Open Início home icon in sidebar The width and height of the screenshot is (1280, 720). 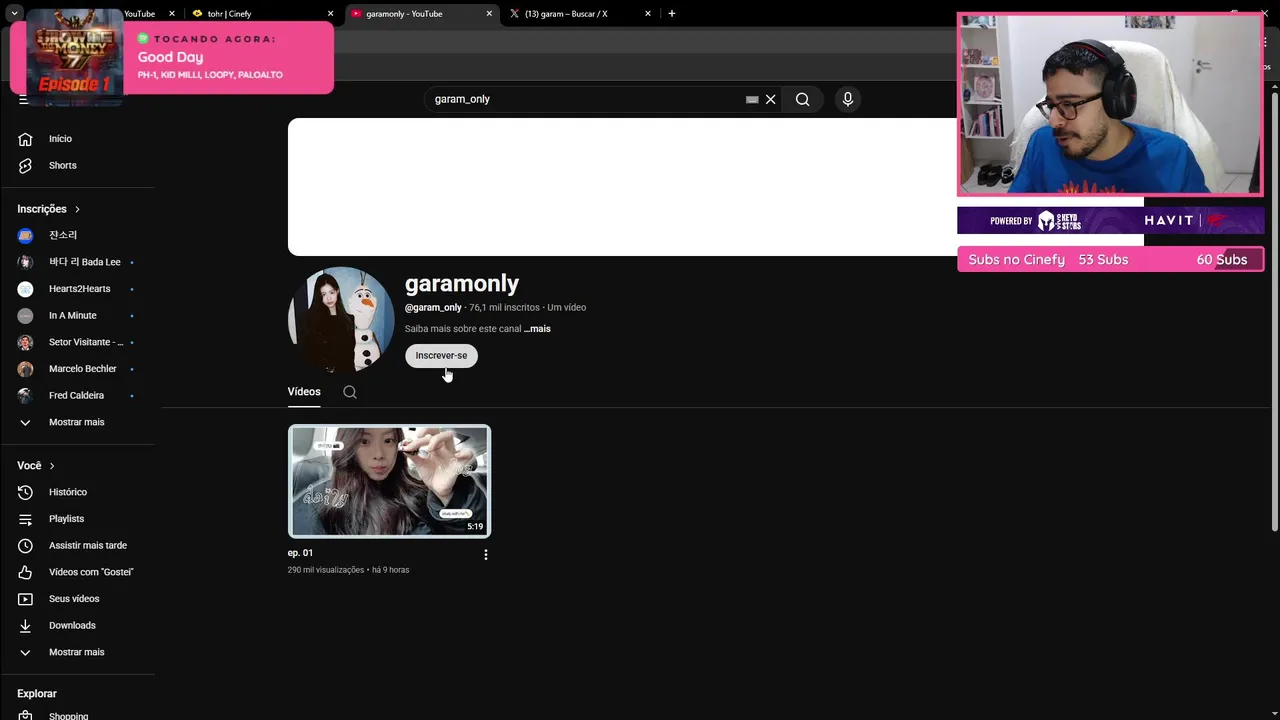coord(26,139)
